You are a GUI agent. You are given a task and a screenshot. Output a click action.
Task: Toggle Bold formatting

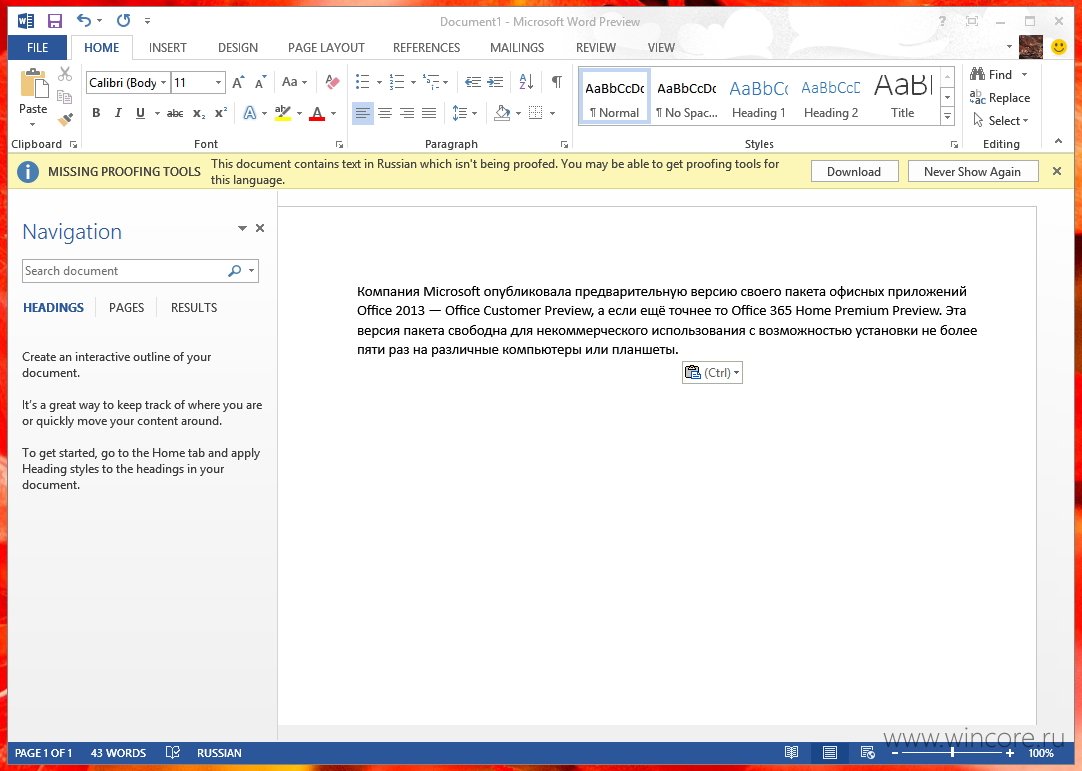tap(96, 113)
